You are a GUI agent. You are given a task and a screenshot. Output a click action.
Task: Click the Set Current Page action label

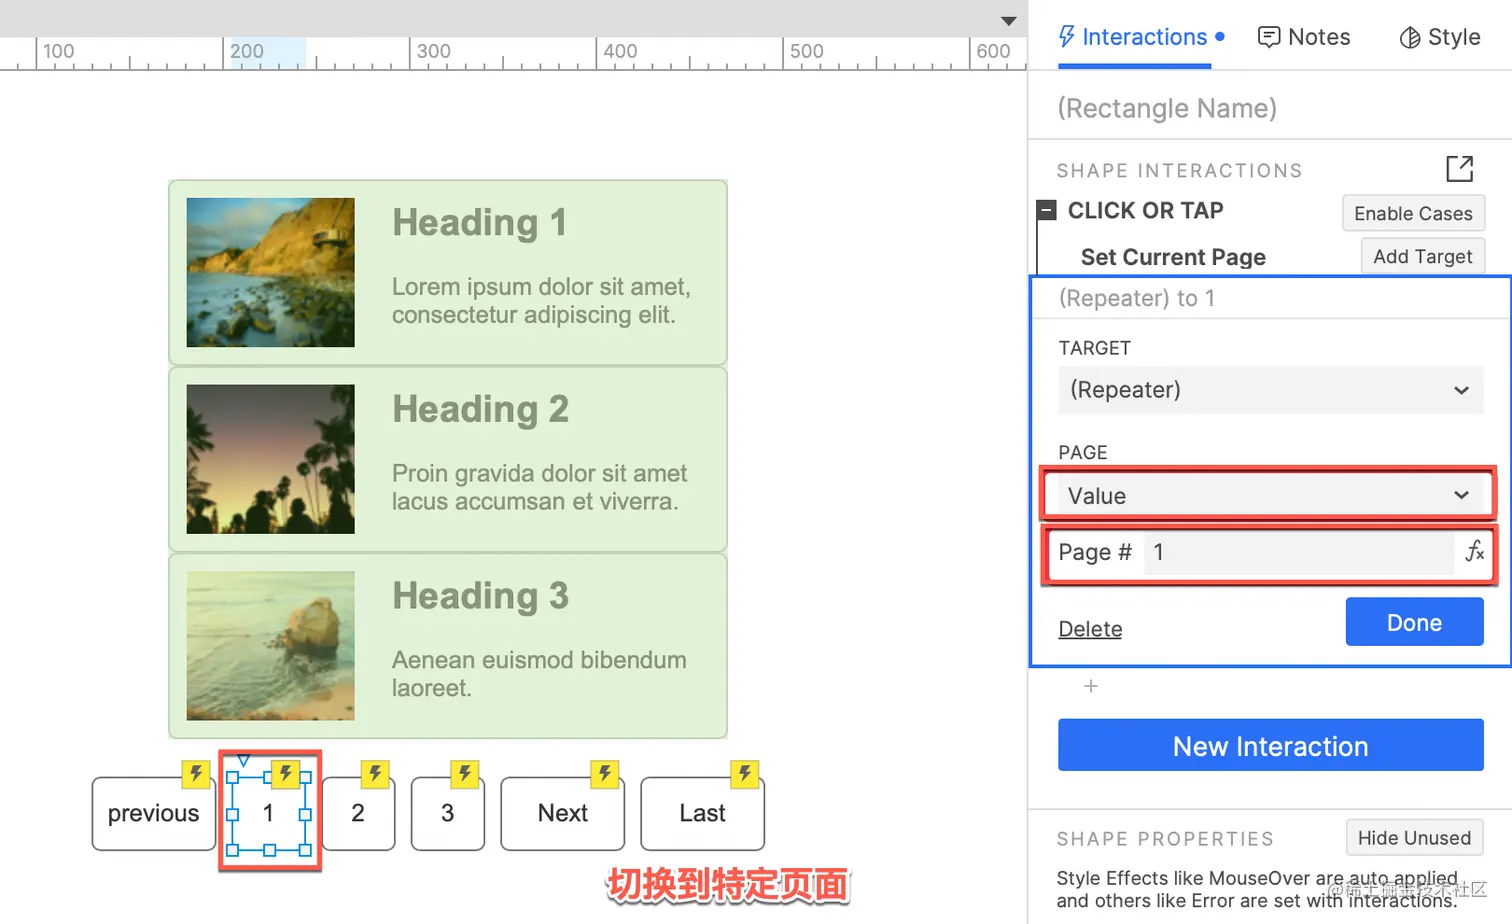coord(1173,257)
